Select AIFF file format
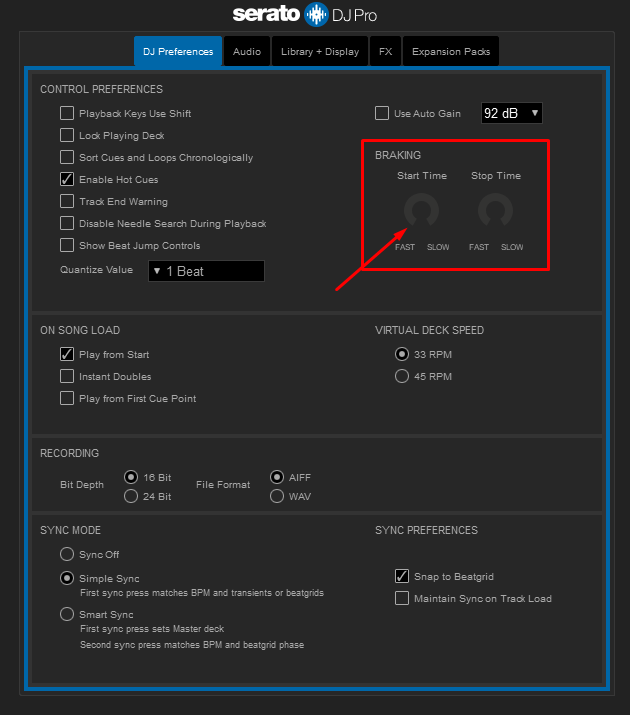 277,477
